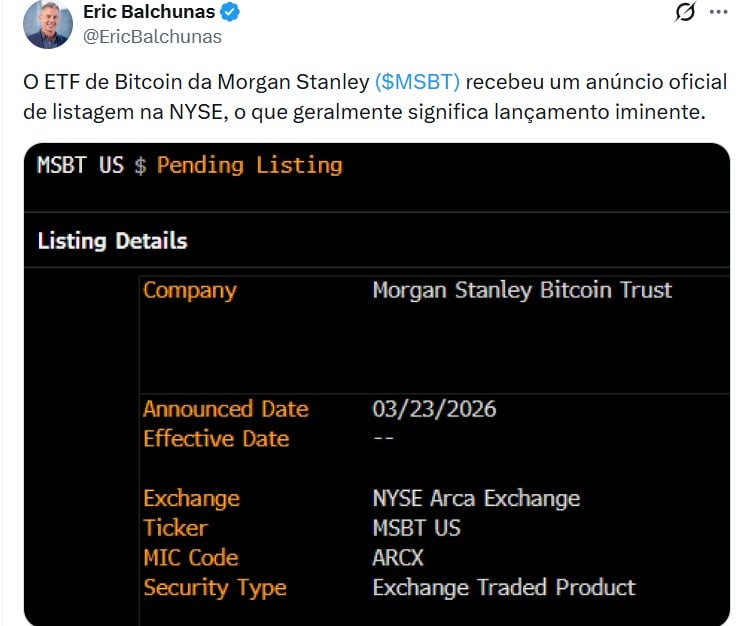Visit the @EricBalchunas handle link
Image resolution: width=747 pixels, height=626 pixels.
tap(153, 37)
